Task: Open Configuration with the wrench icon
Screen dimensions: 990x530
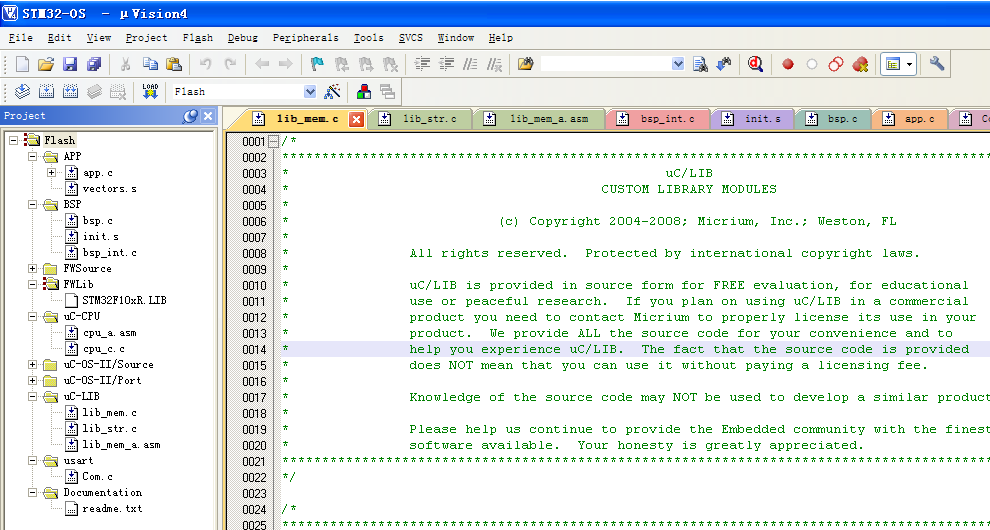Action: (x=937, y=64)
